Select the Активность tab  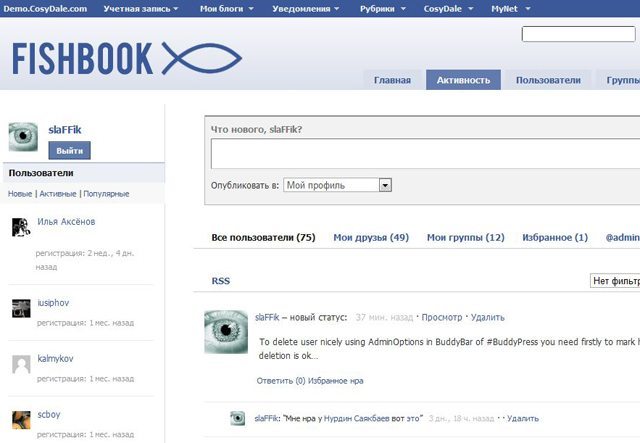tap(463, 80)
